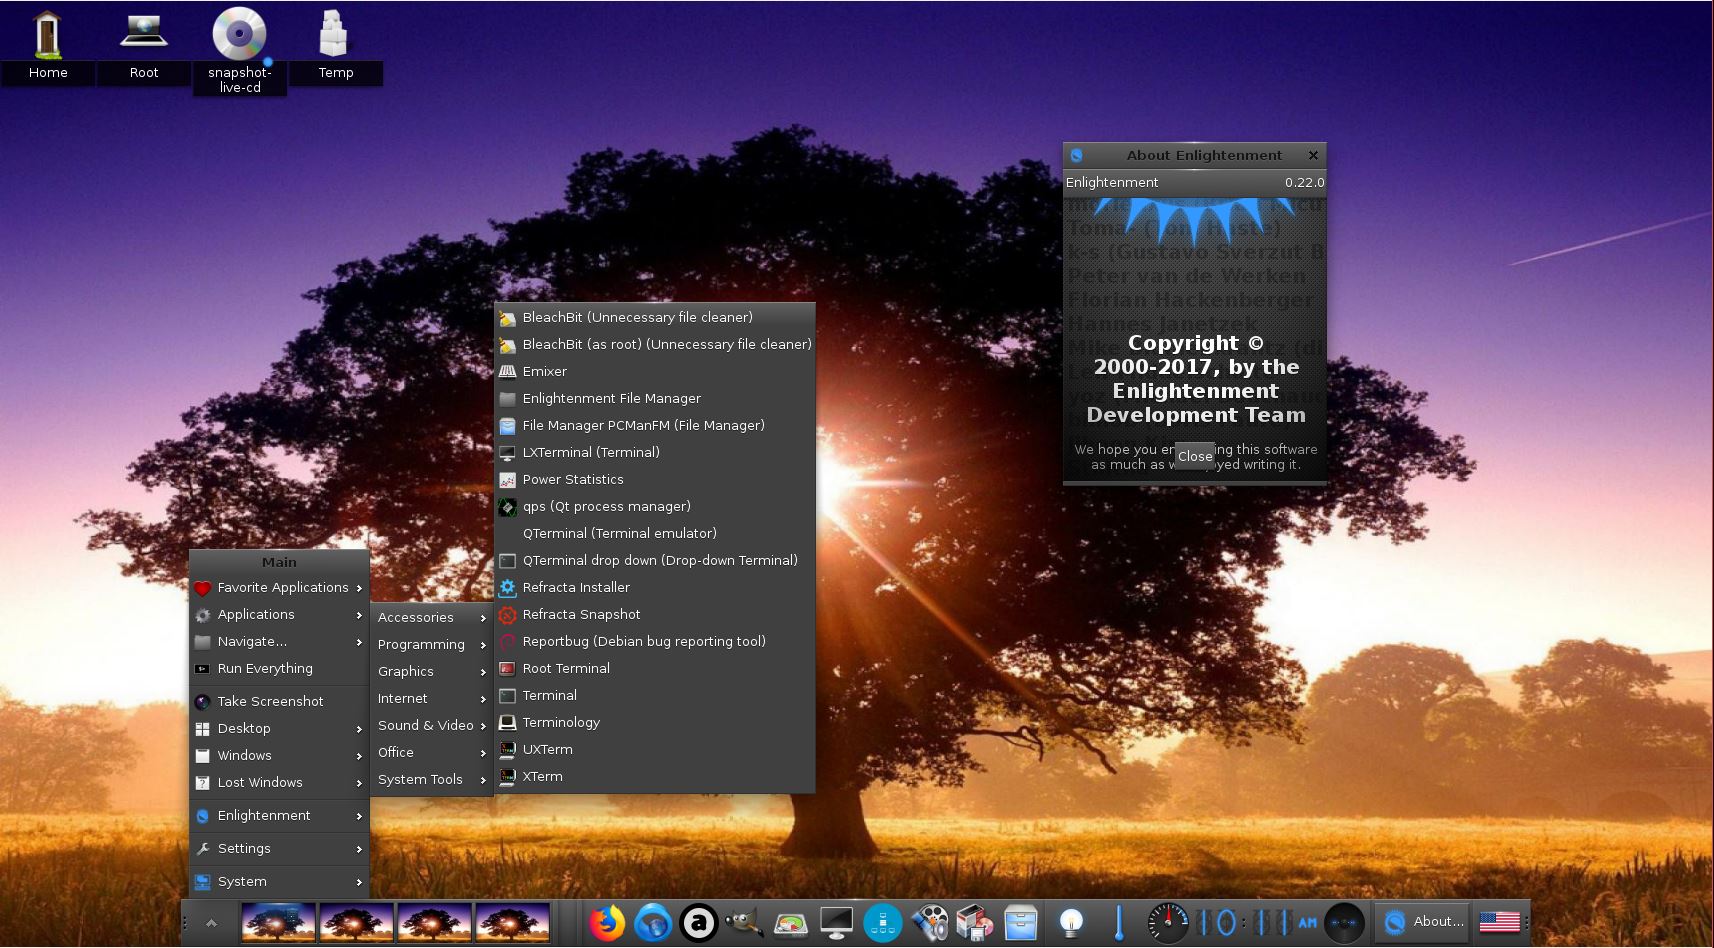Open Reportbug (Debian bug reporting tool)
Viewport: 1714px width, 948px height.
[655, 641]
